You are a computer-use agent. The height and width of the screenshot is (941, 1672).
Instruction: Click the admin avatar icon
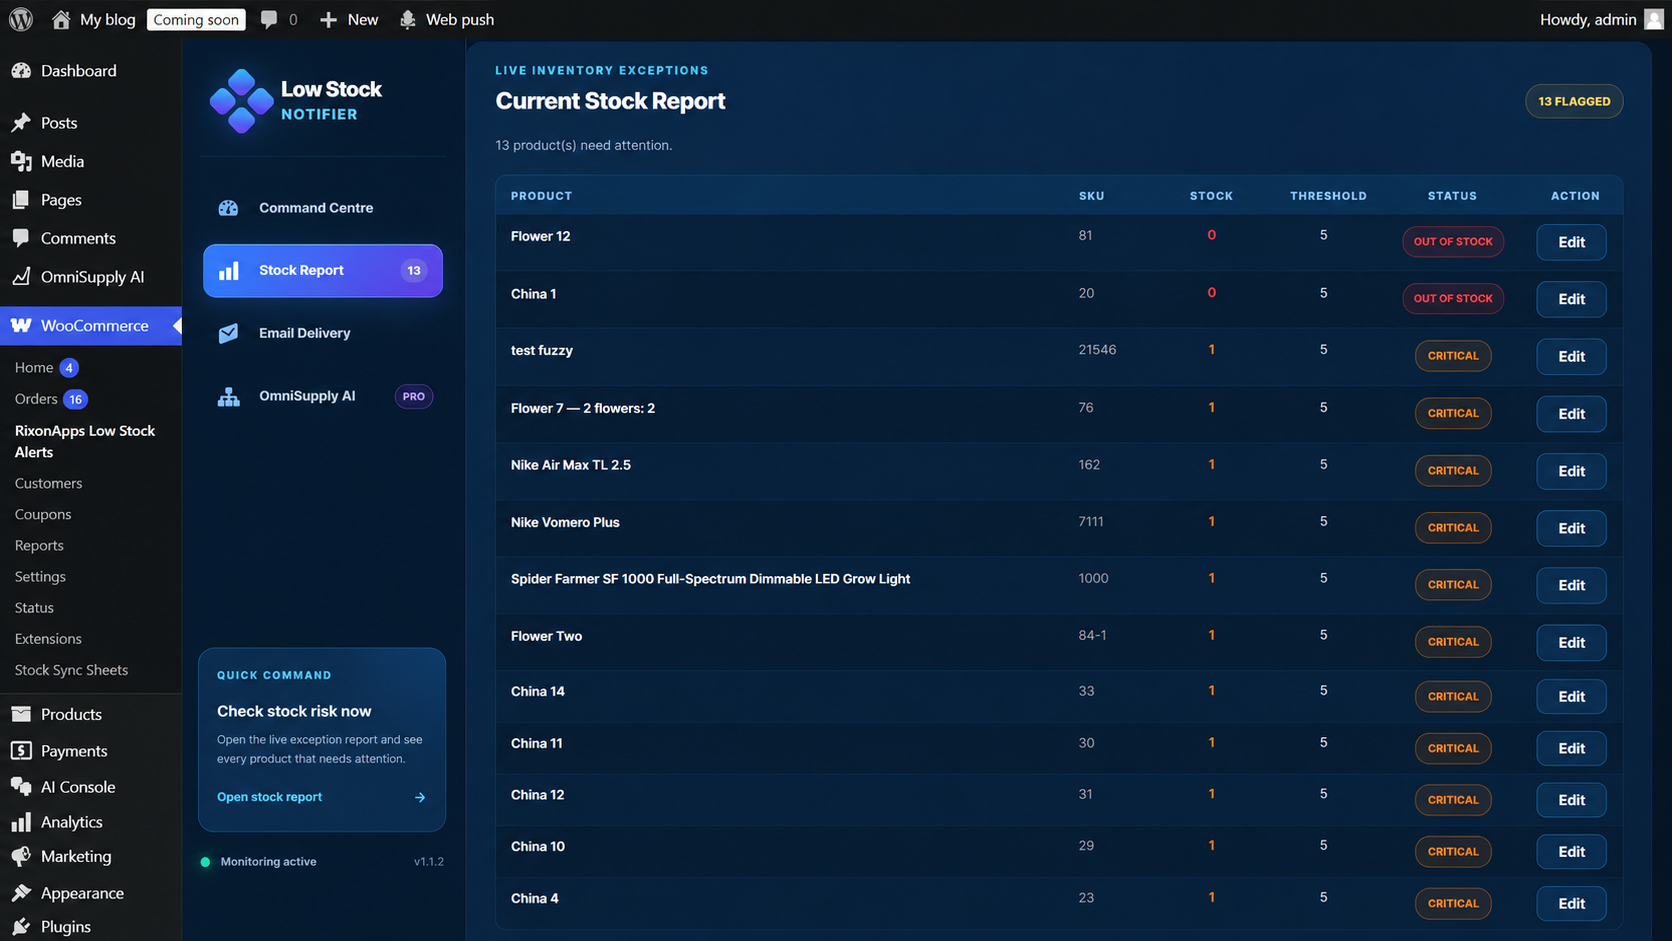1654,19
